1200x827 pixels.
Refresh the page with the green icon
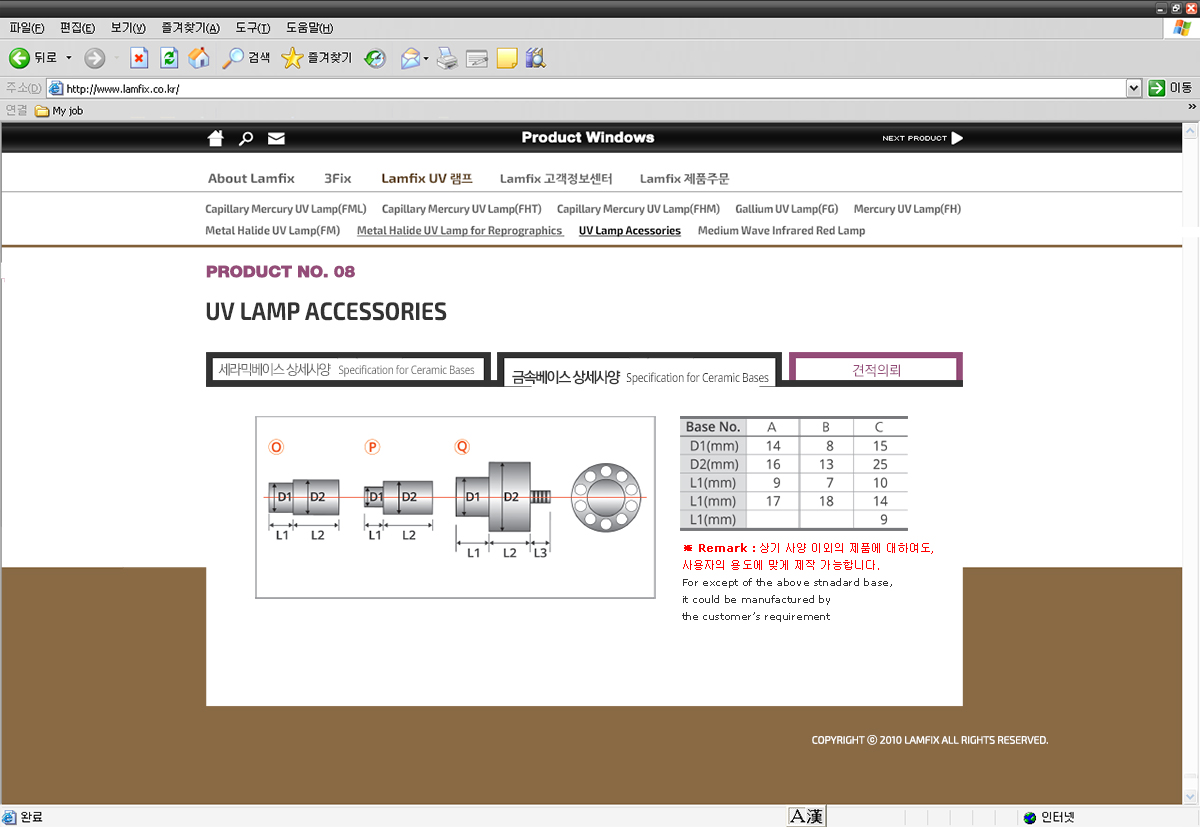169,58
